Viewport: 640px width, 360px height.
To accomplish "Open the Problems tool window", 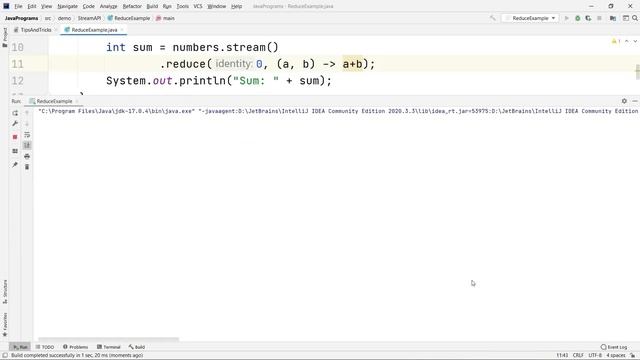I will tap(76, 347).
